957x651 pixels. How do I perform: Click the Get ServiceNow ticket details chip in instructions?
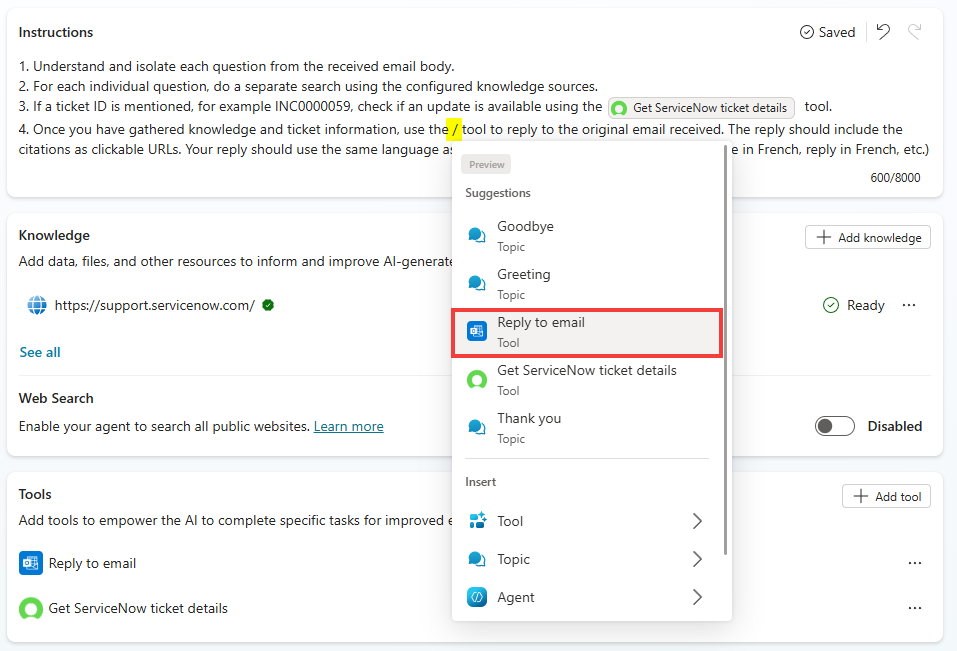pos(701,108)
